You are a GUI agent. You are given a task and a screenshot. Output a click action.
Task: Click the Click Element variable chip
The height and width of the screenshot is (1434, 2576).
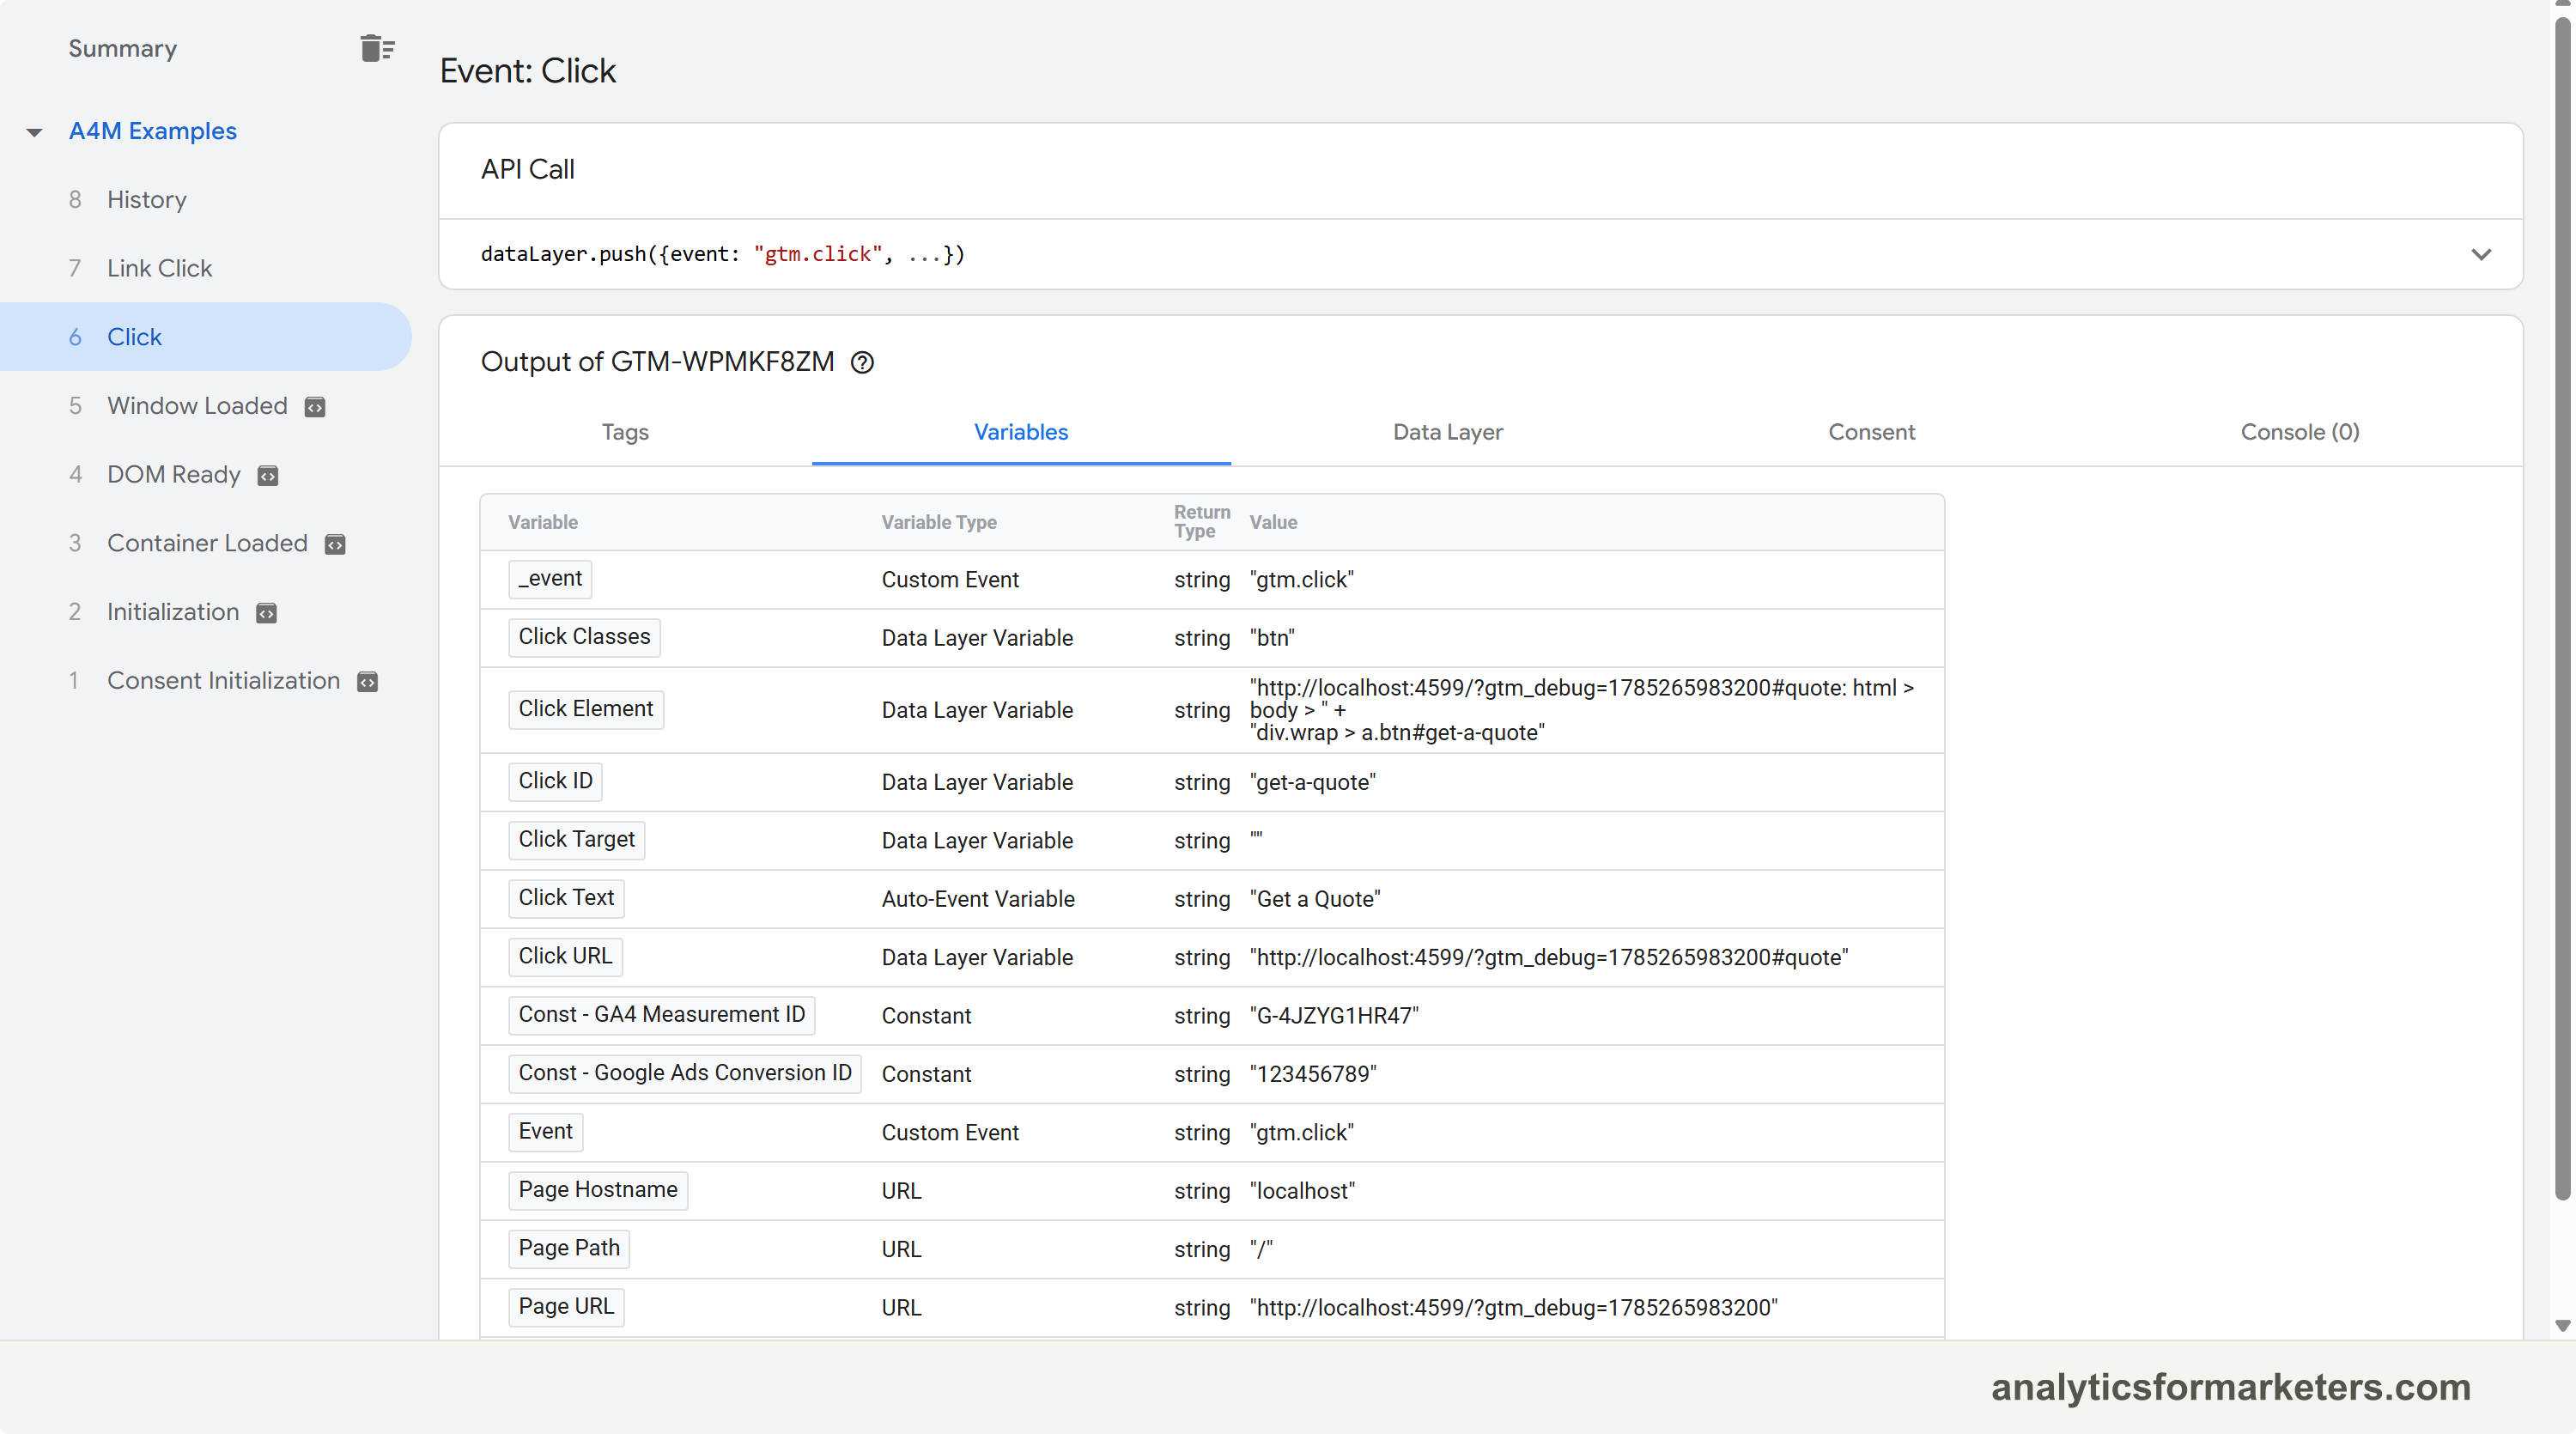(585, 709)
